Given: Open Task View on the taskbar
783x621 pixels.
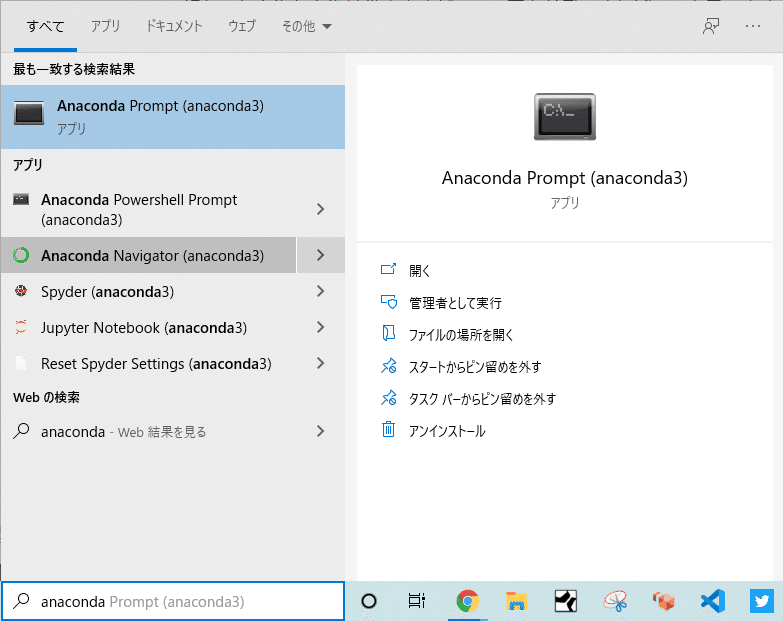Looking at the screenshot, I should pos(416,601).
